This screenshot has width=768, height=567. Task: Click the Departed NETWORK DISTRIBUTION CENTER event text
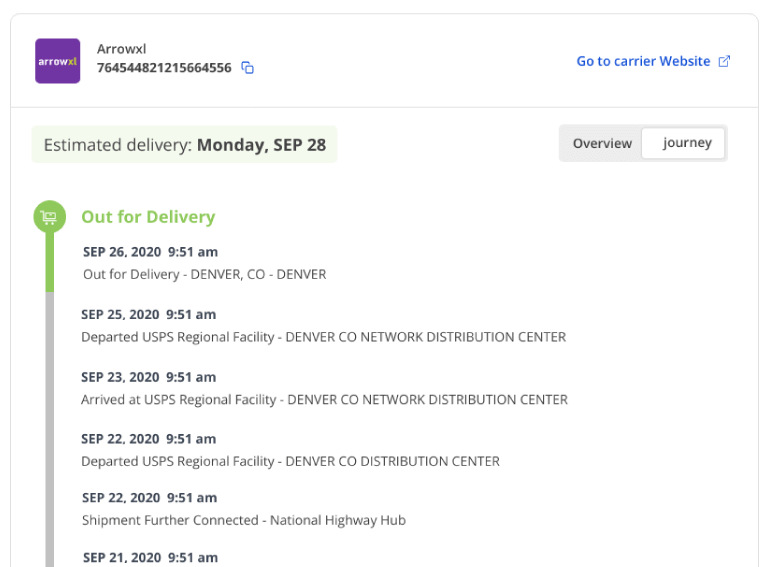click(x=323, y=337)
